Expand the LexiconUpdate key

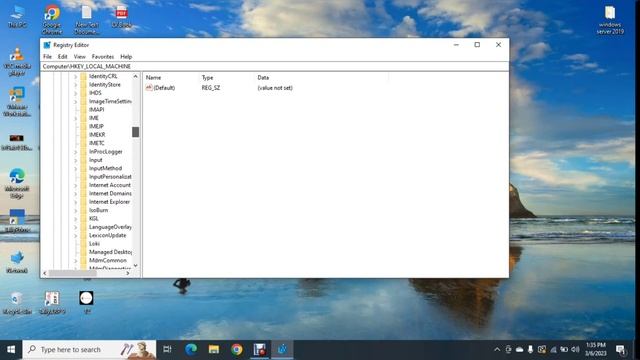(76, 236)
